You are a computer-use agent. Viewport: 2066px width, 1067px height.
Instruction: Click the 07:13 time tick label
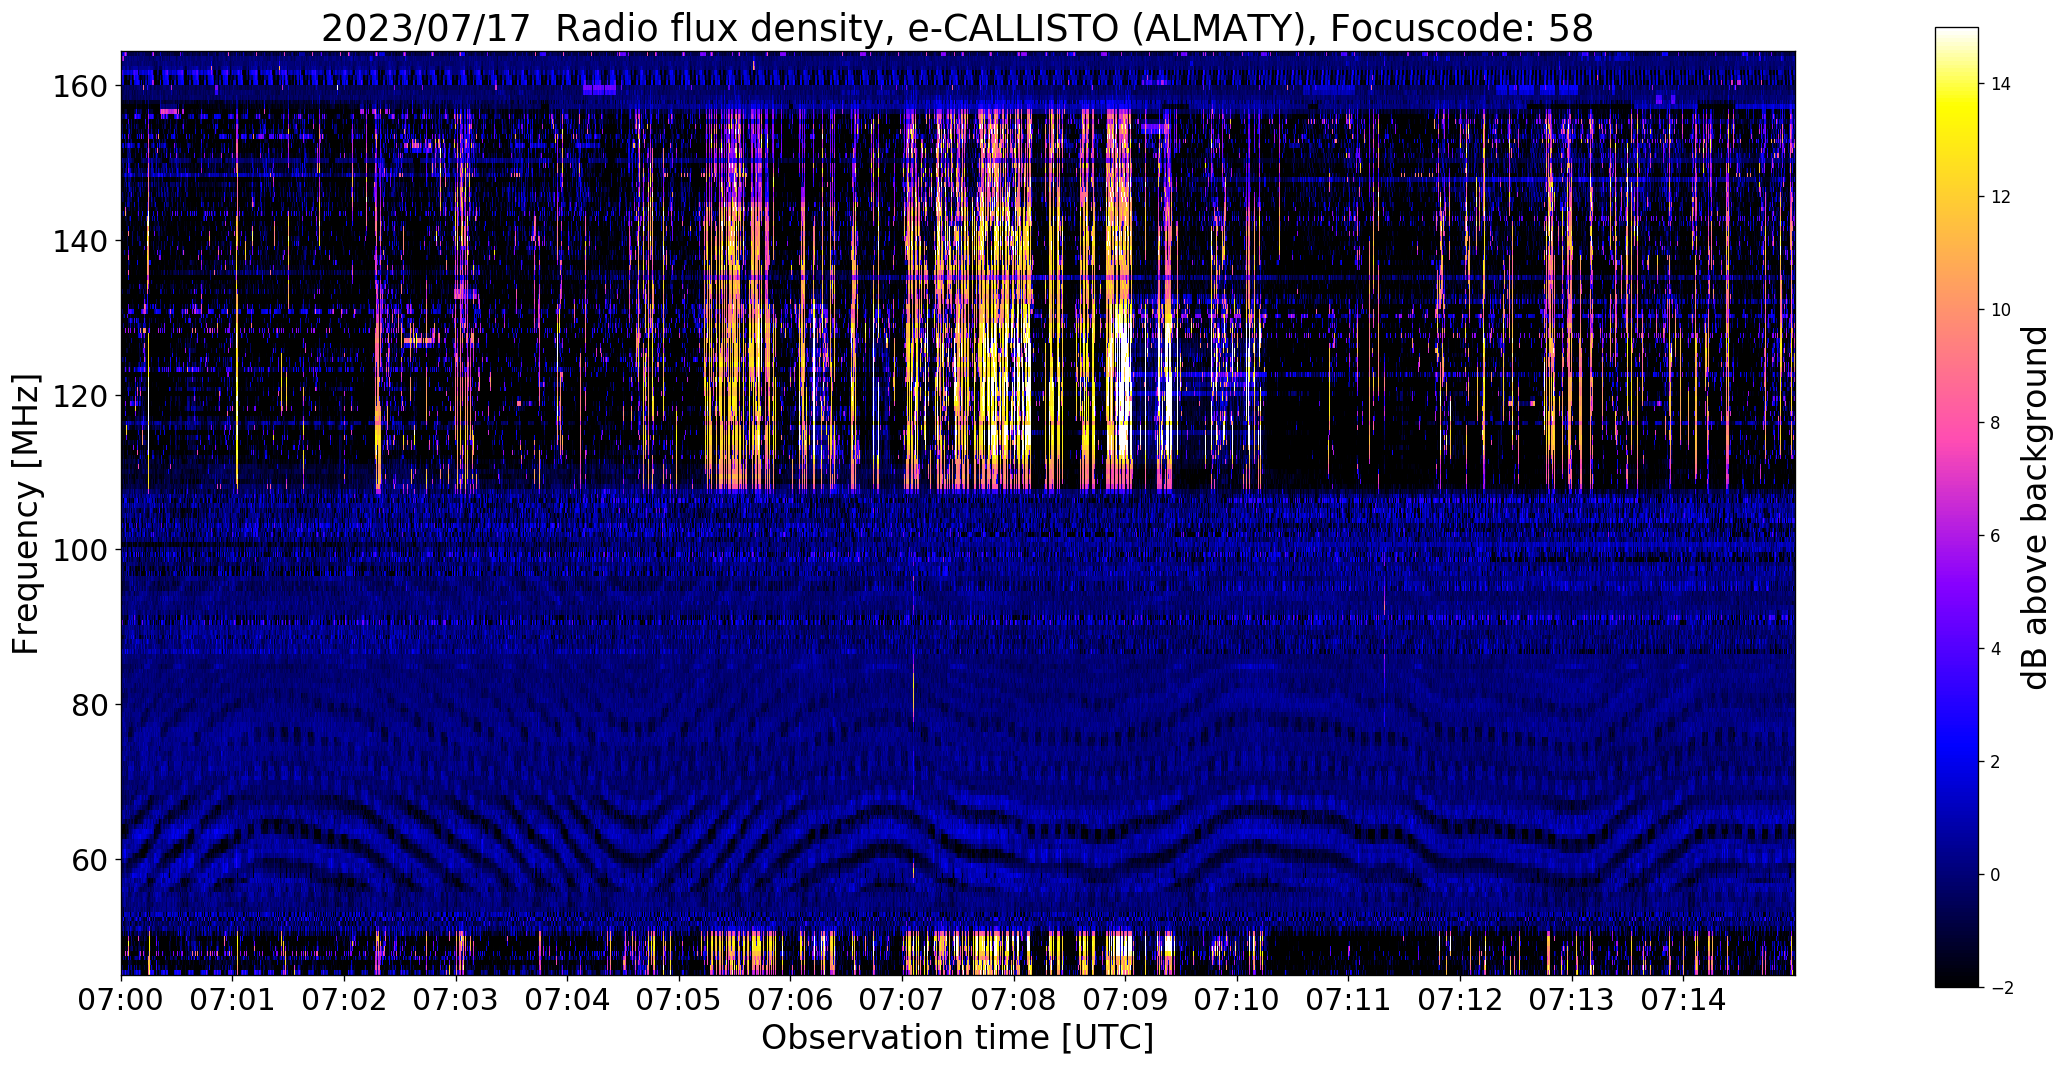1572,999
